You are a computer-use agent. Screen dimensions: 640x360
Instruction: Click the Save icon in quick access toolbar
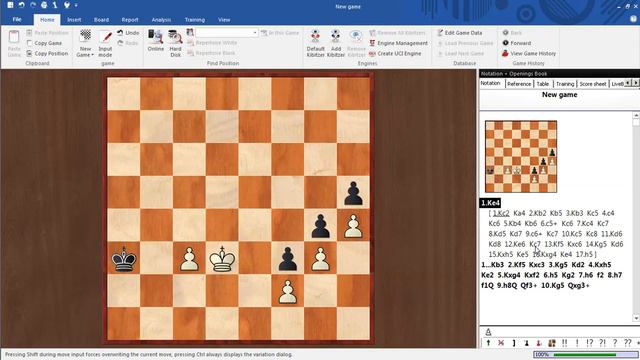click(x=10, y=5)
